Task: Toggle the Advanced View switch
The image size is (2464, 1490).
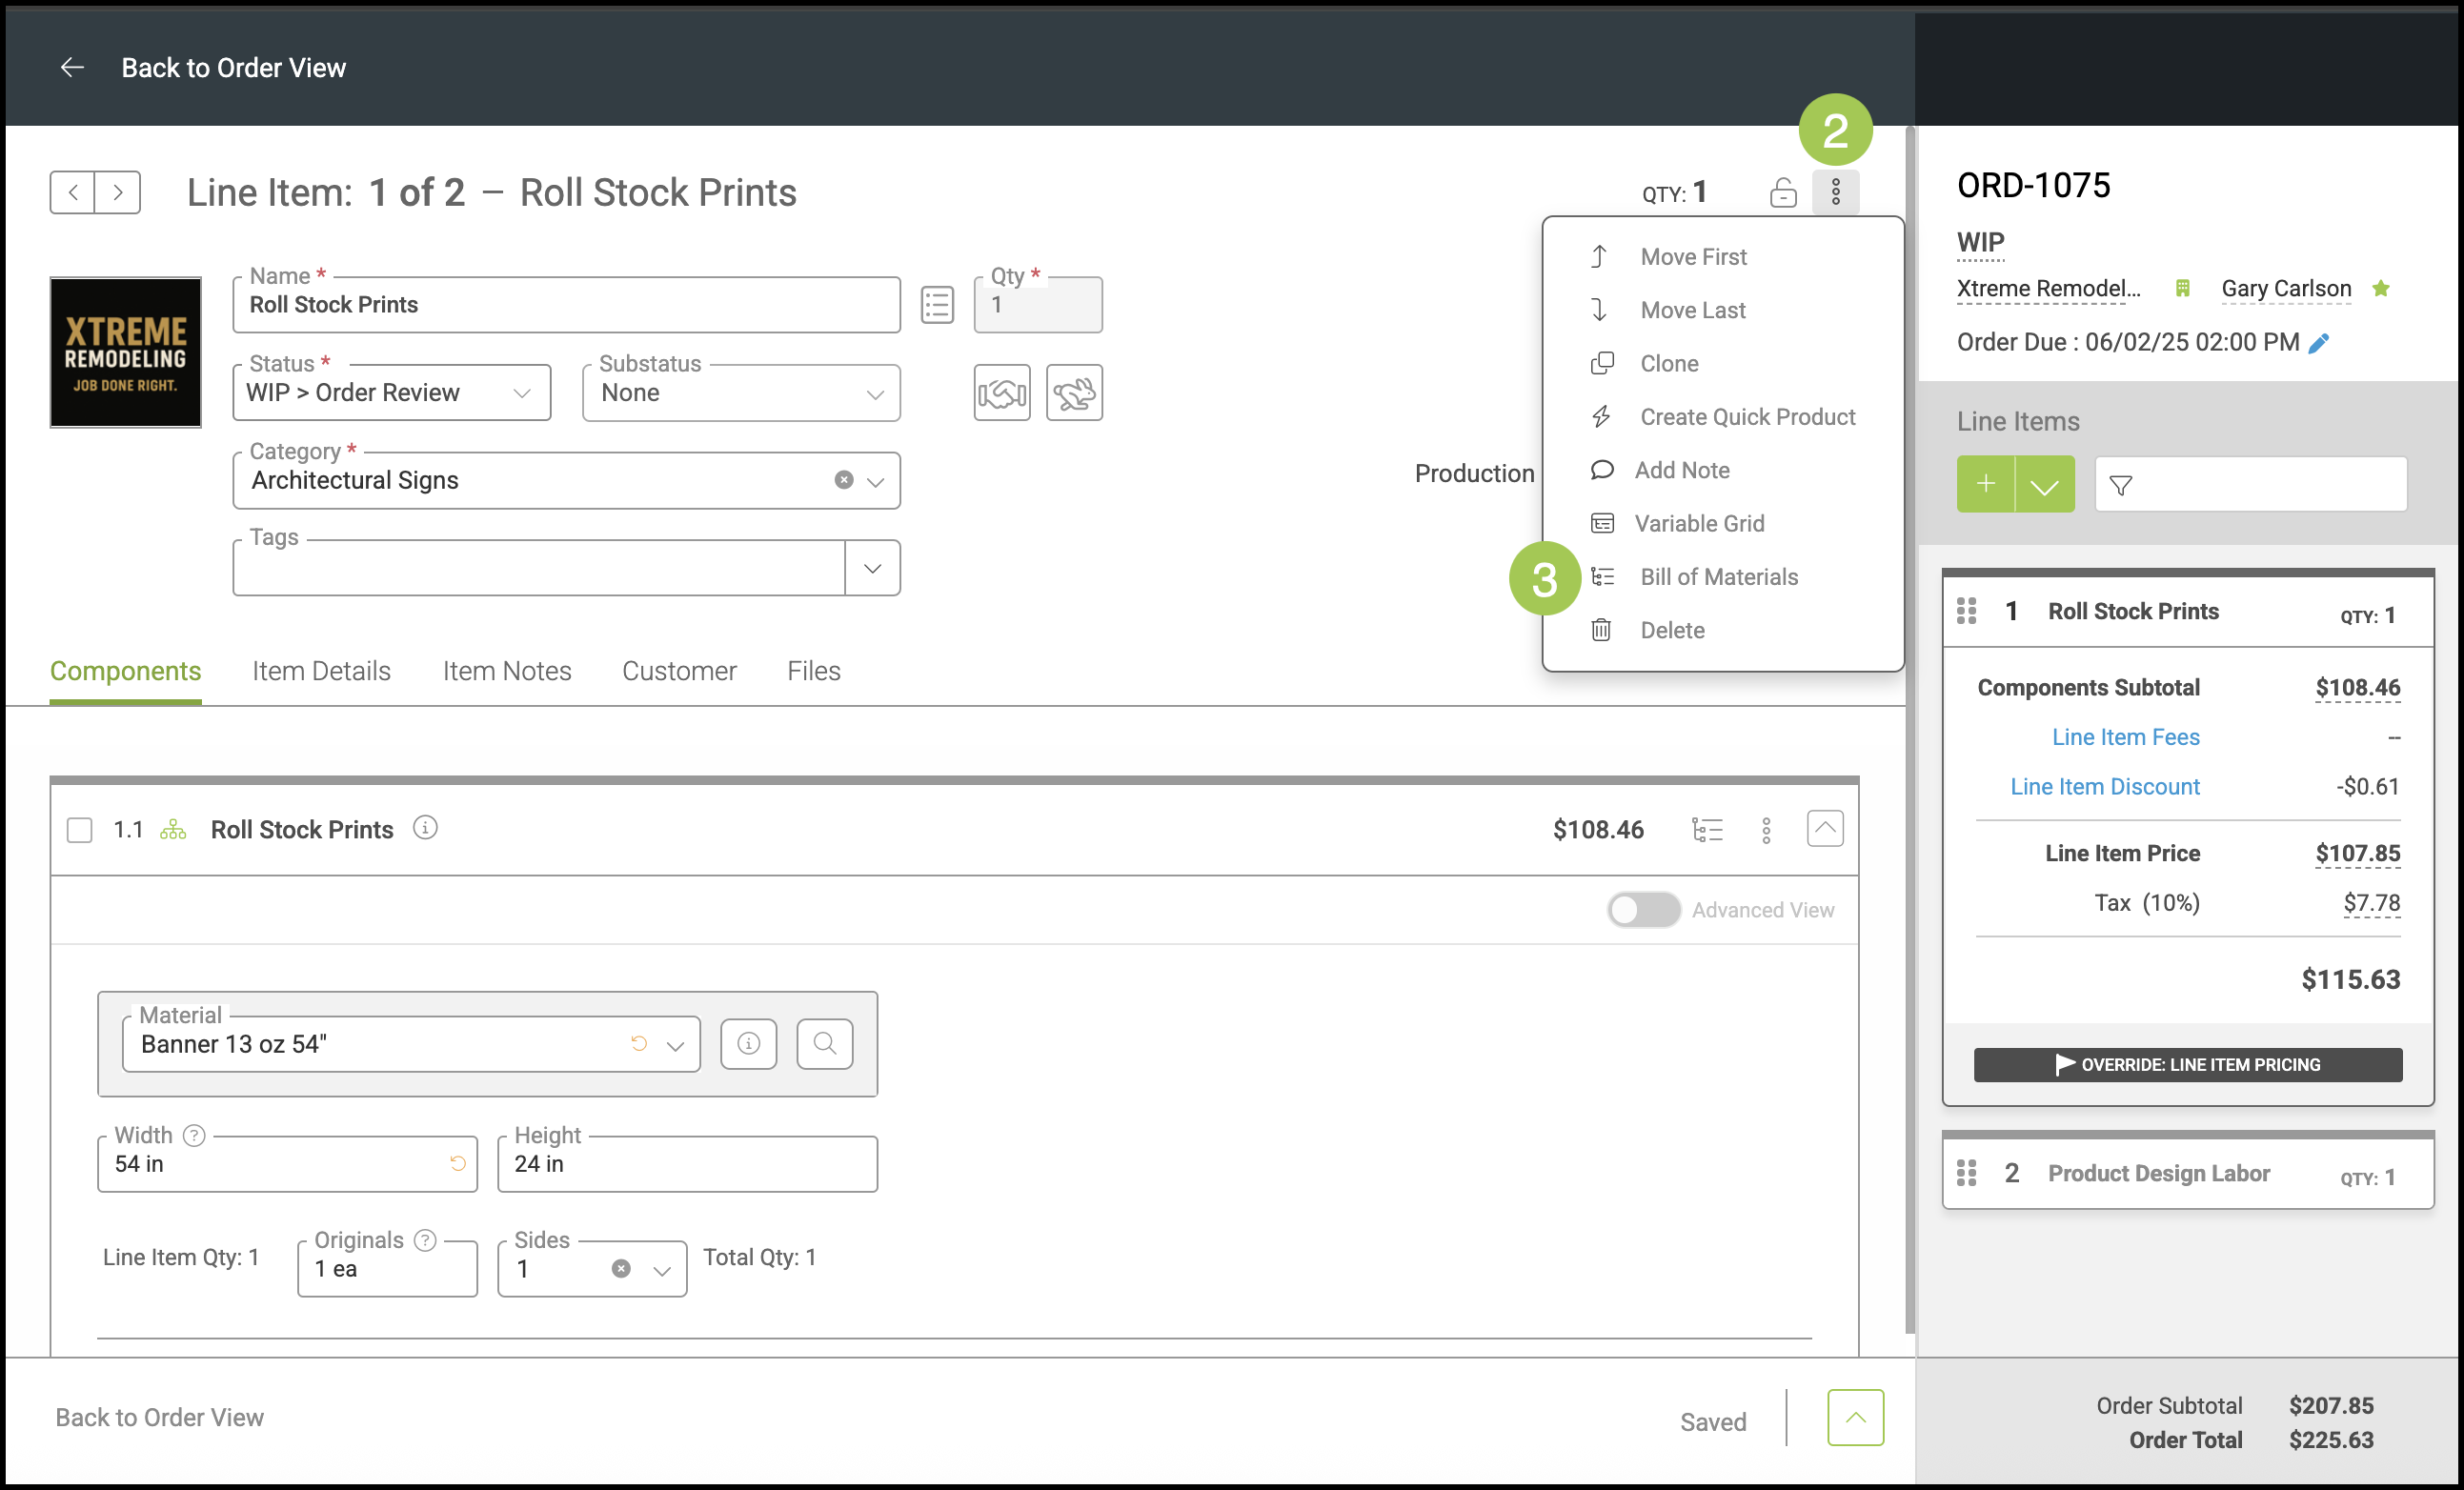Action: (x=1643, y=910)
